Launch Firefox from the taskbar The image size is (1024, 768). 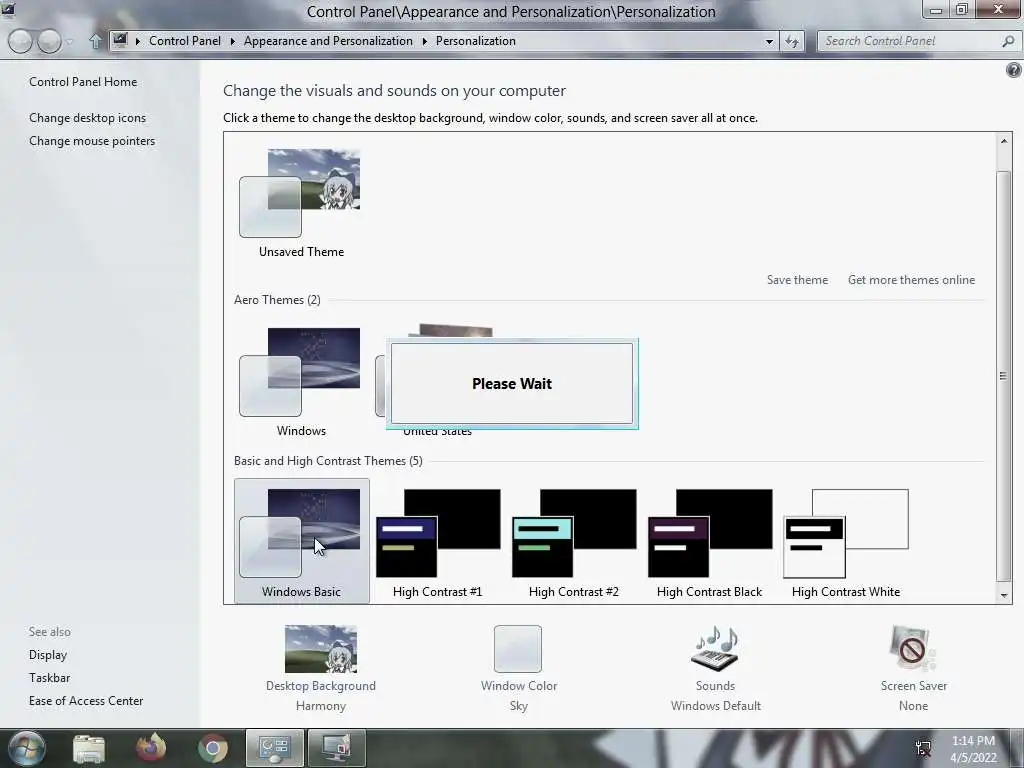pyautogui.click(x=151, y=748)
